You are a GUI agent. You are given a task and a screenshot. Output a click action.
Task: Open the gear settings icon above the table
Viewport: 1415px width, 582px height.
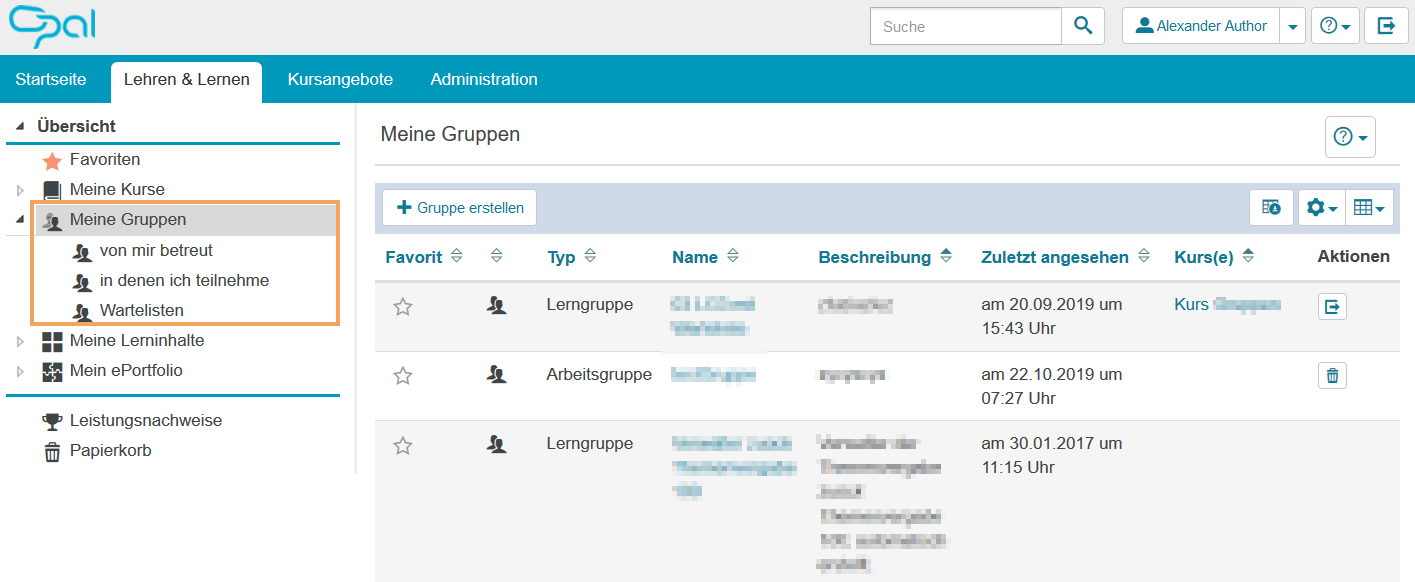(x=1319, y=207)
